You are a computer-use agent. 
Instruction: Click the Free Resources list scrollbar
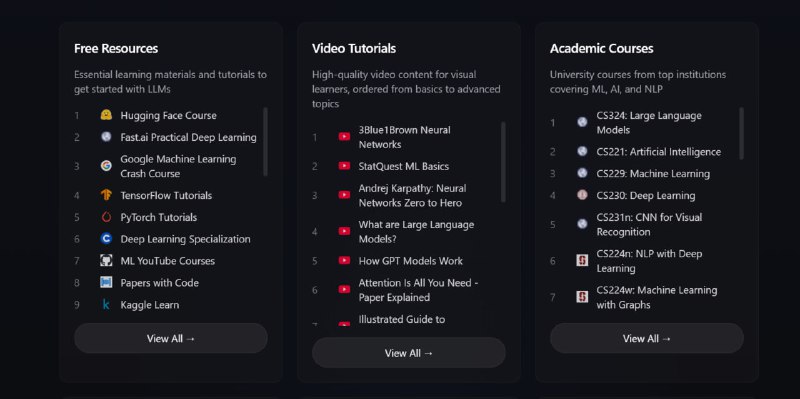(x=265, y=141)
